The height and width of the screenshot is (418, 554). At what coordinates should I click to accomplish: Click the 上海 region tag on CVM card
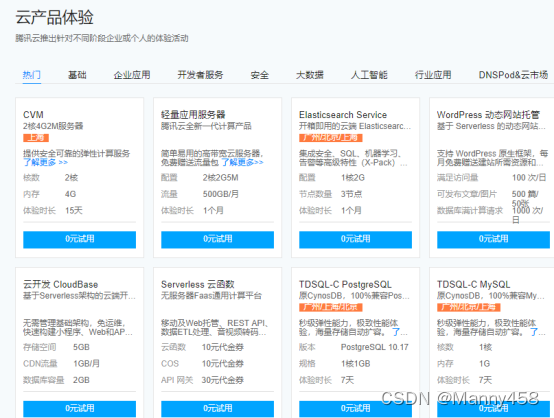pyautogui.click(x=36, y=138)
